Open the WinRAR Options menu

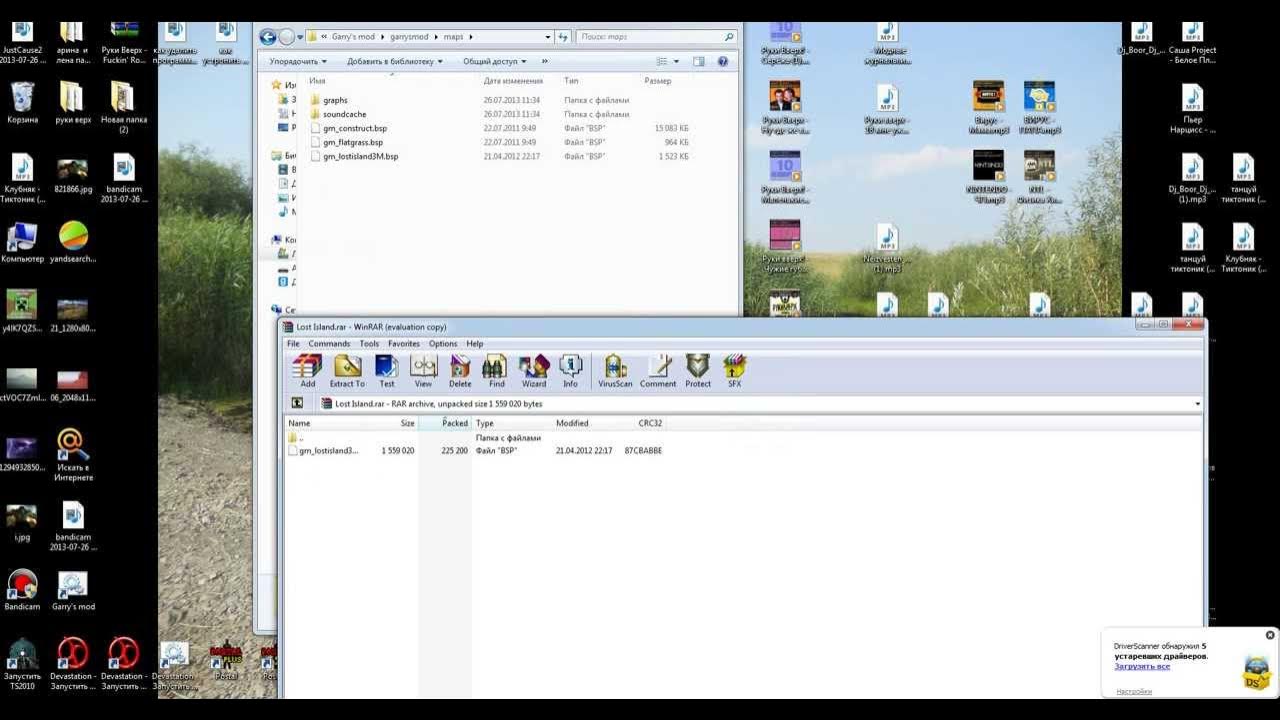(443, 344)
